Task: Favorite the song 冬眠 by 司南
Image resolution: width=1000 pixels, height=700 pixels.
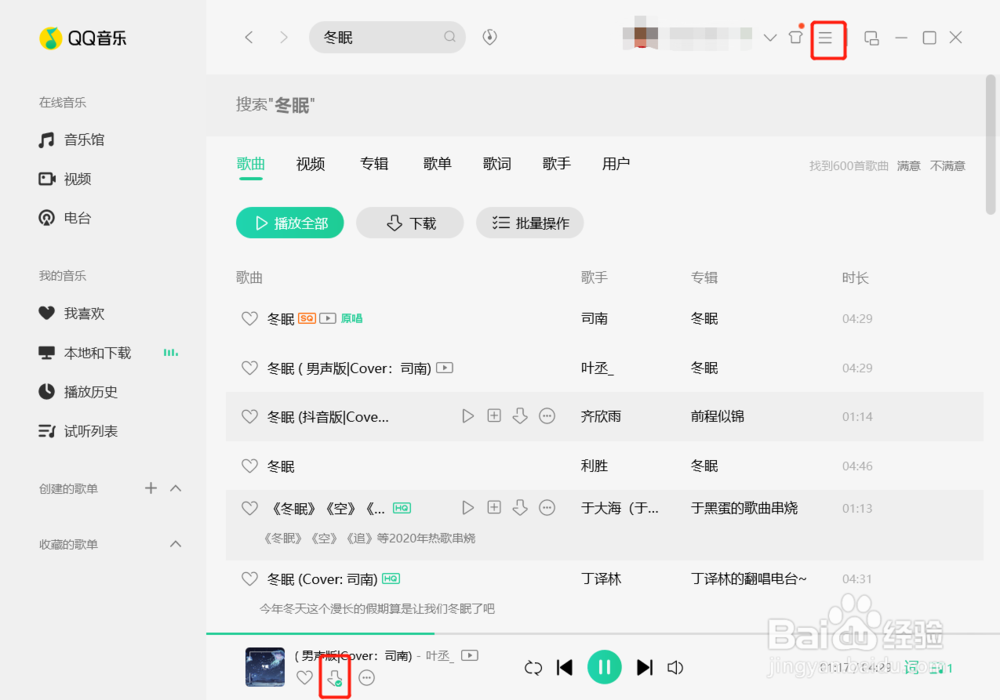Action: pyautogui.click(x=249, y=318)
